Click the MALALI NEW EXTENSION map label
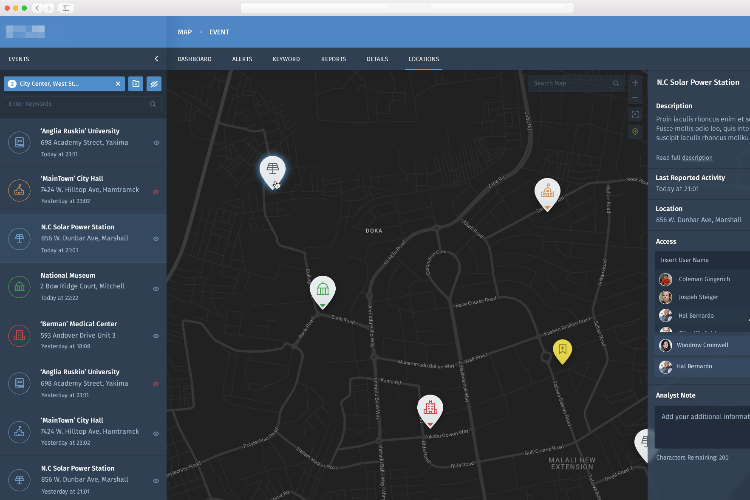This screenshot has height=500, width=750. pyautogui.click(x=572, y=463)
